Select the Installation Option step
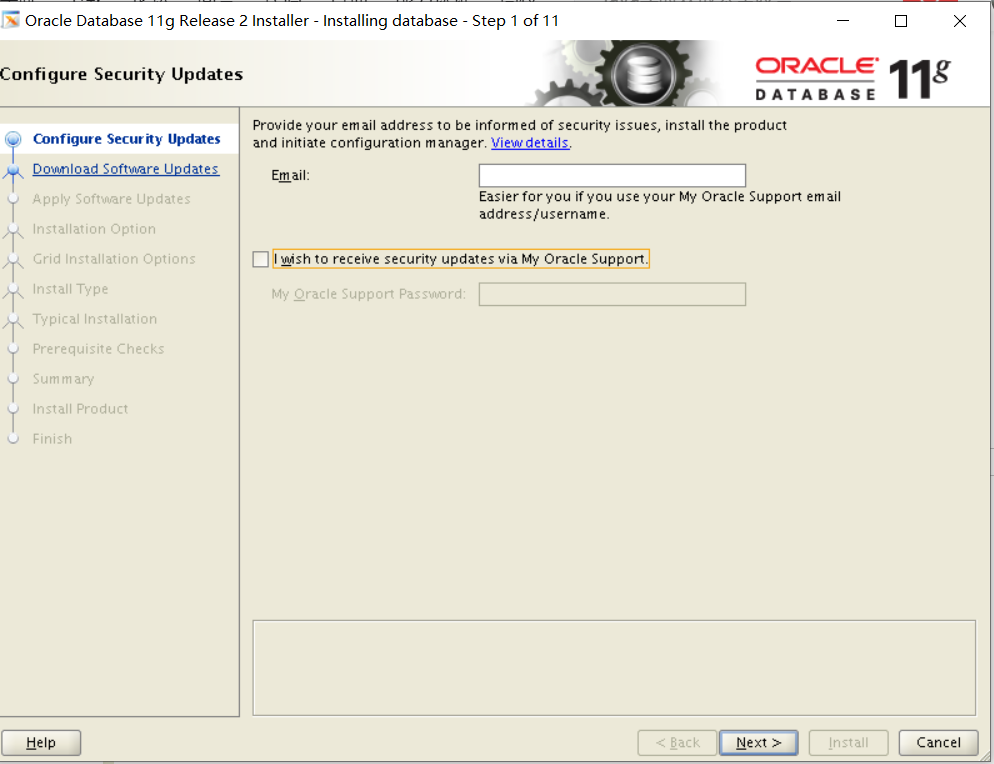Viewport: 994px width, 764px height. (x=94, y=229)
